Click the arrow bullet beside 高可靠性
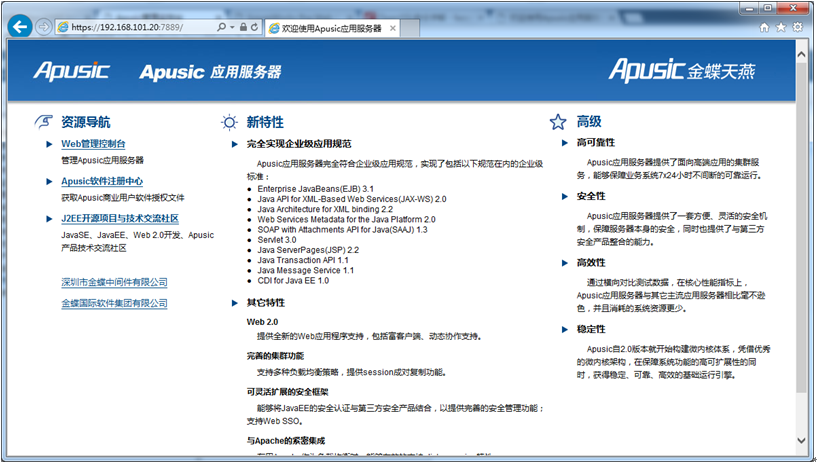 564,143
